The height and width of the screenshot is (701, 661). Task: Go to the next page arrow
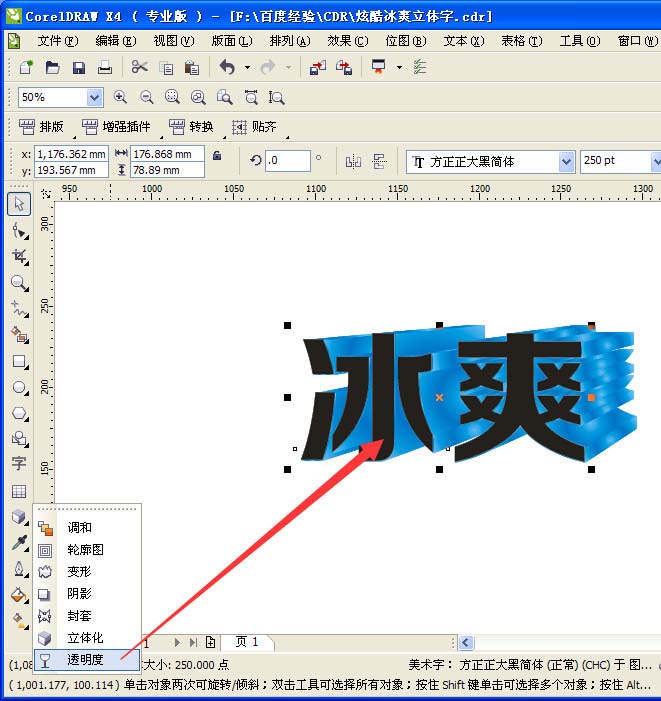[x=177, y=642]
